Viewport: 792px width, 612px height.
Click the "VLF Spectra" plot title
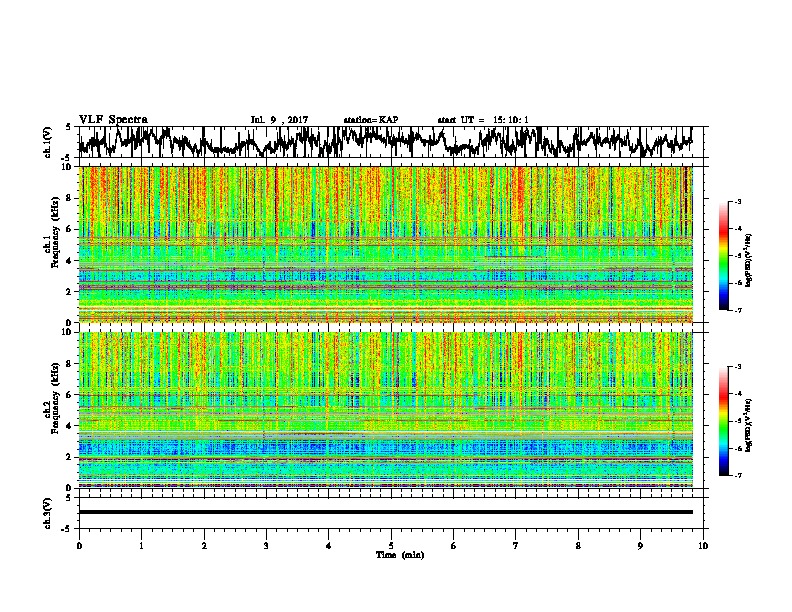[x=113, y=120]
